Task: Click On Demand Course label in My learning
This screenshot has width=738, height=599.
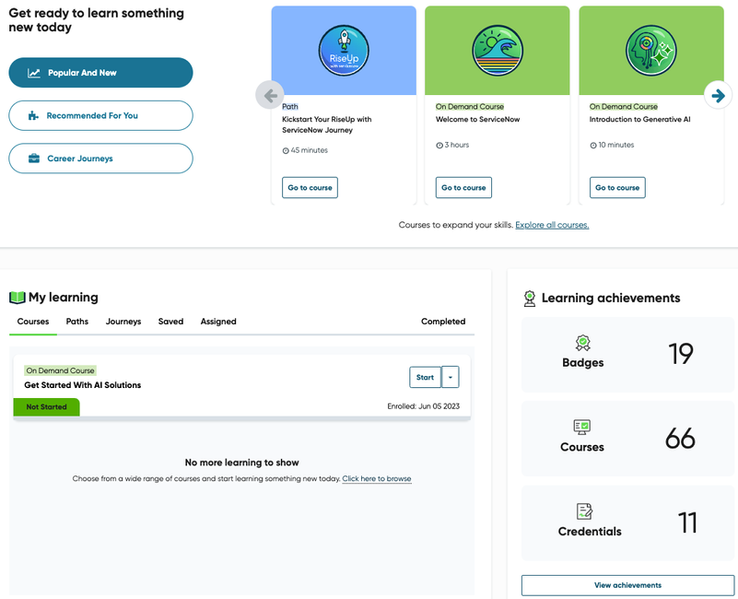Action: [60, 371]
